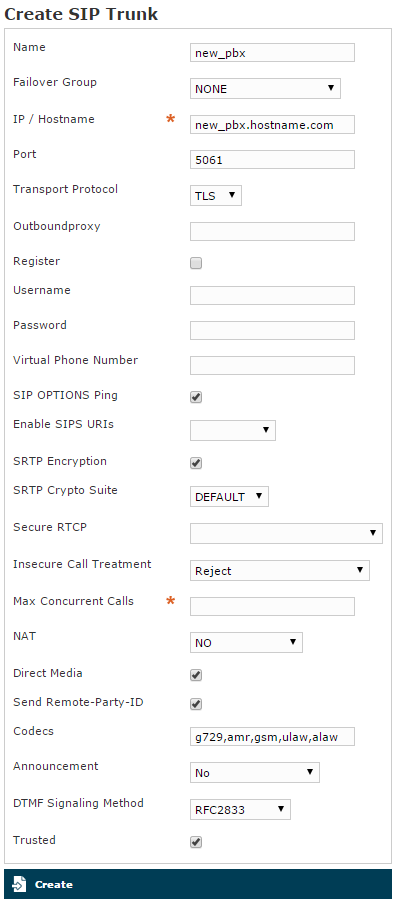Open the SRTP Crypto Suite dropdown

point(229,496)
